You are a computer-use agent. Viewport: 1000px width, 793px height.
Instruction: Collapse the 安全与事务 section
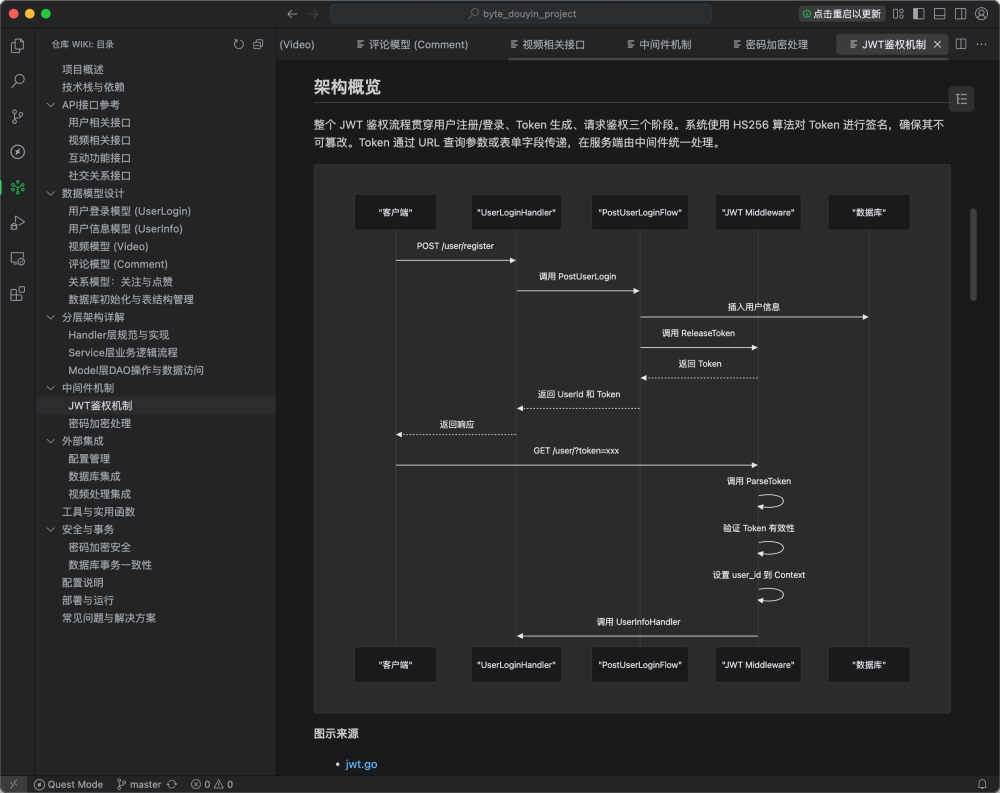[51, 529]
